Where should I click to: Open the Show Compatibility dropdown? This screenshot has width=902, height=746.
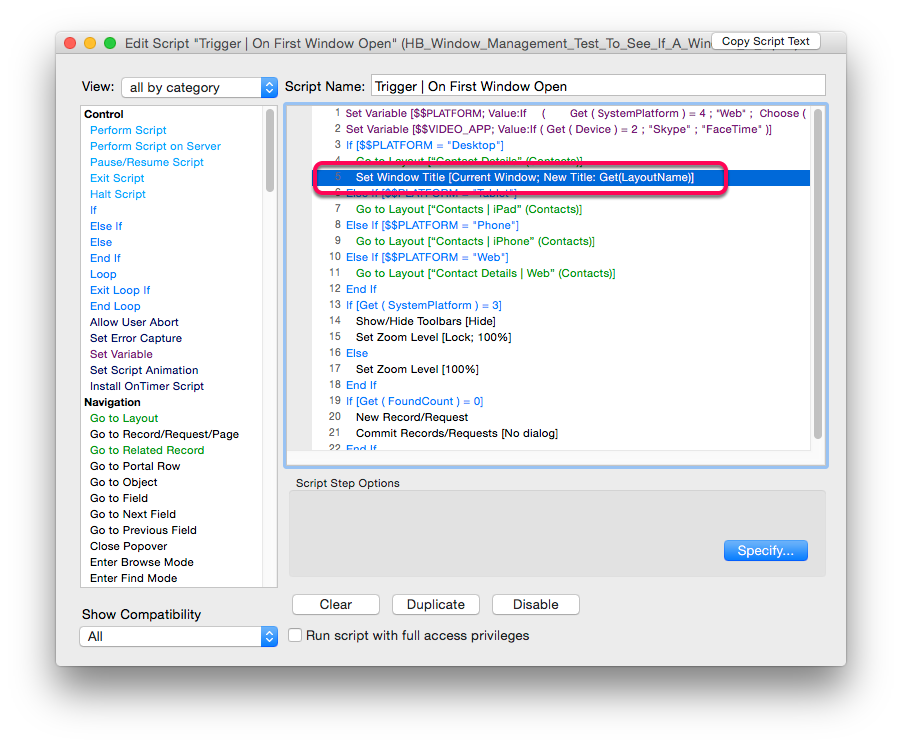coord(178,636)
